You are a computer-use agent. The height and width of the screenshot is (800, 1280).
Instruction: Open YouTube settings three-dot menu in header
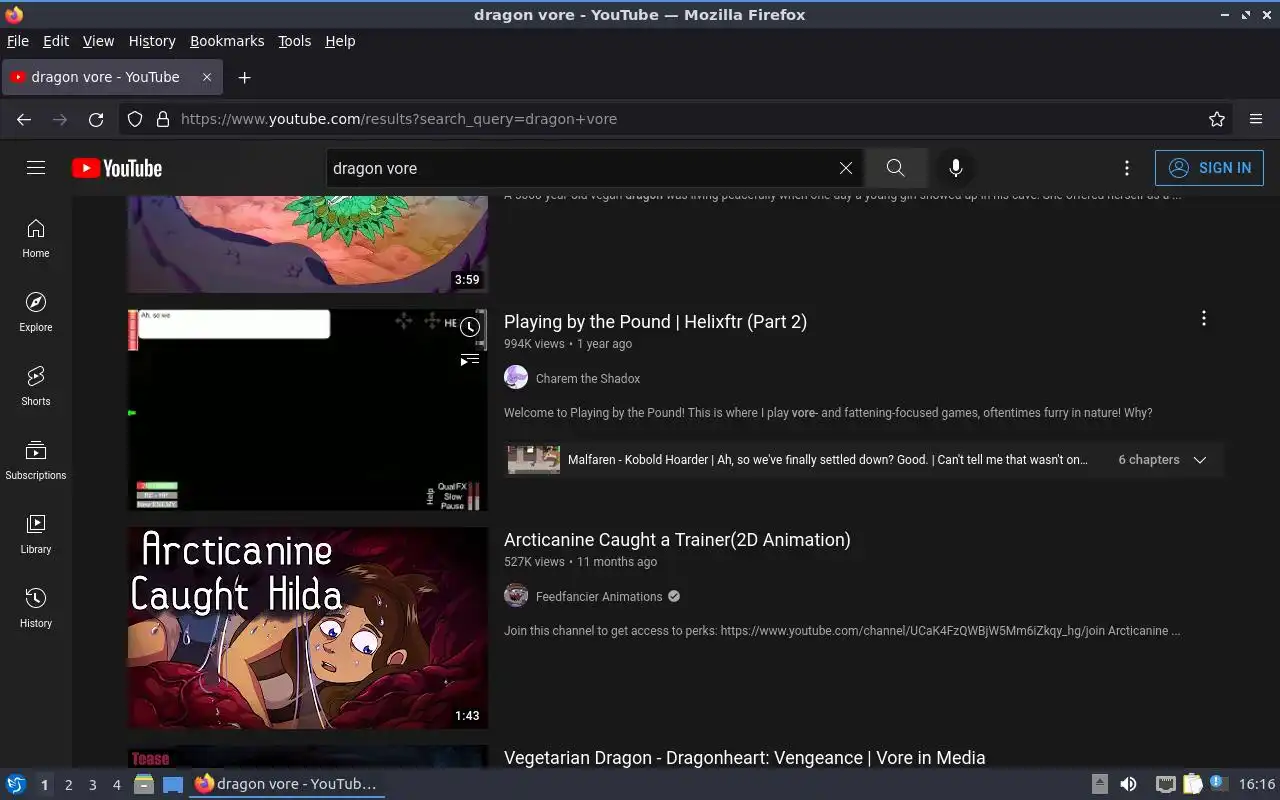pyautogui.click(x=1127, y=168)
